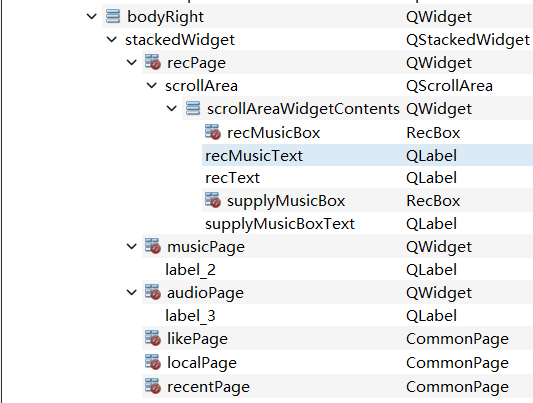Collapse the audioPage node
This screenshot has width=533, height=403.
[x=132, y=293]
